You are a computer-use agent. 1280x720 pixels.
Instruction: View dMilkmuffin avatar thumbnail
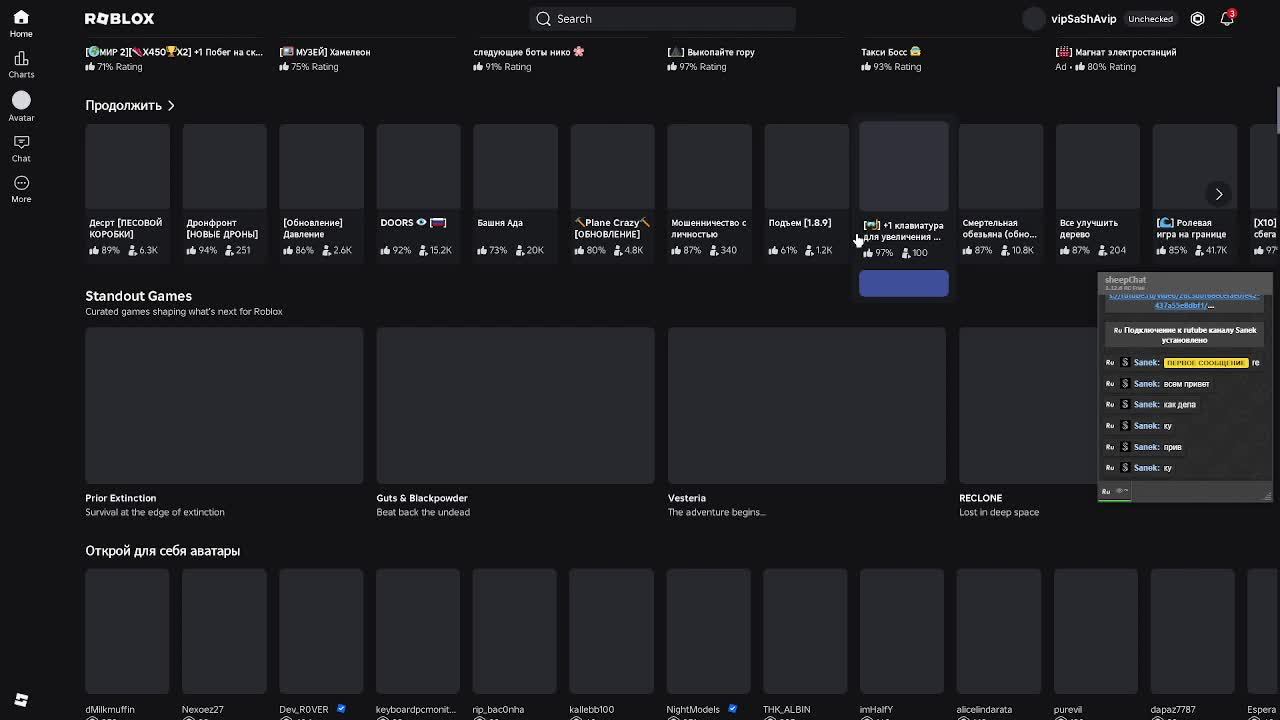pyautogui.click(x=127, y=631)
